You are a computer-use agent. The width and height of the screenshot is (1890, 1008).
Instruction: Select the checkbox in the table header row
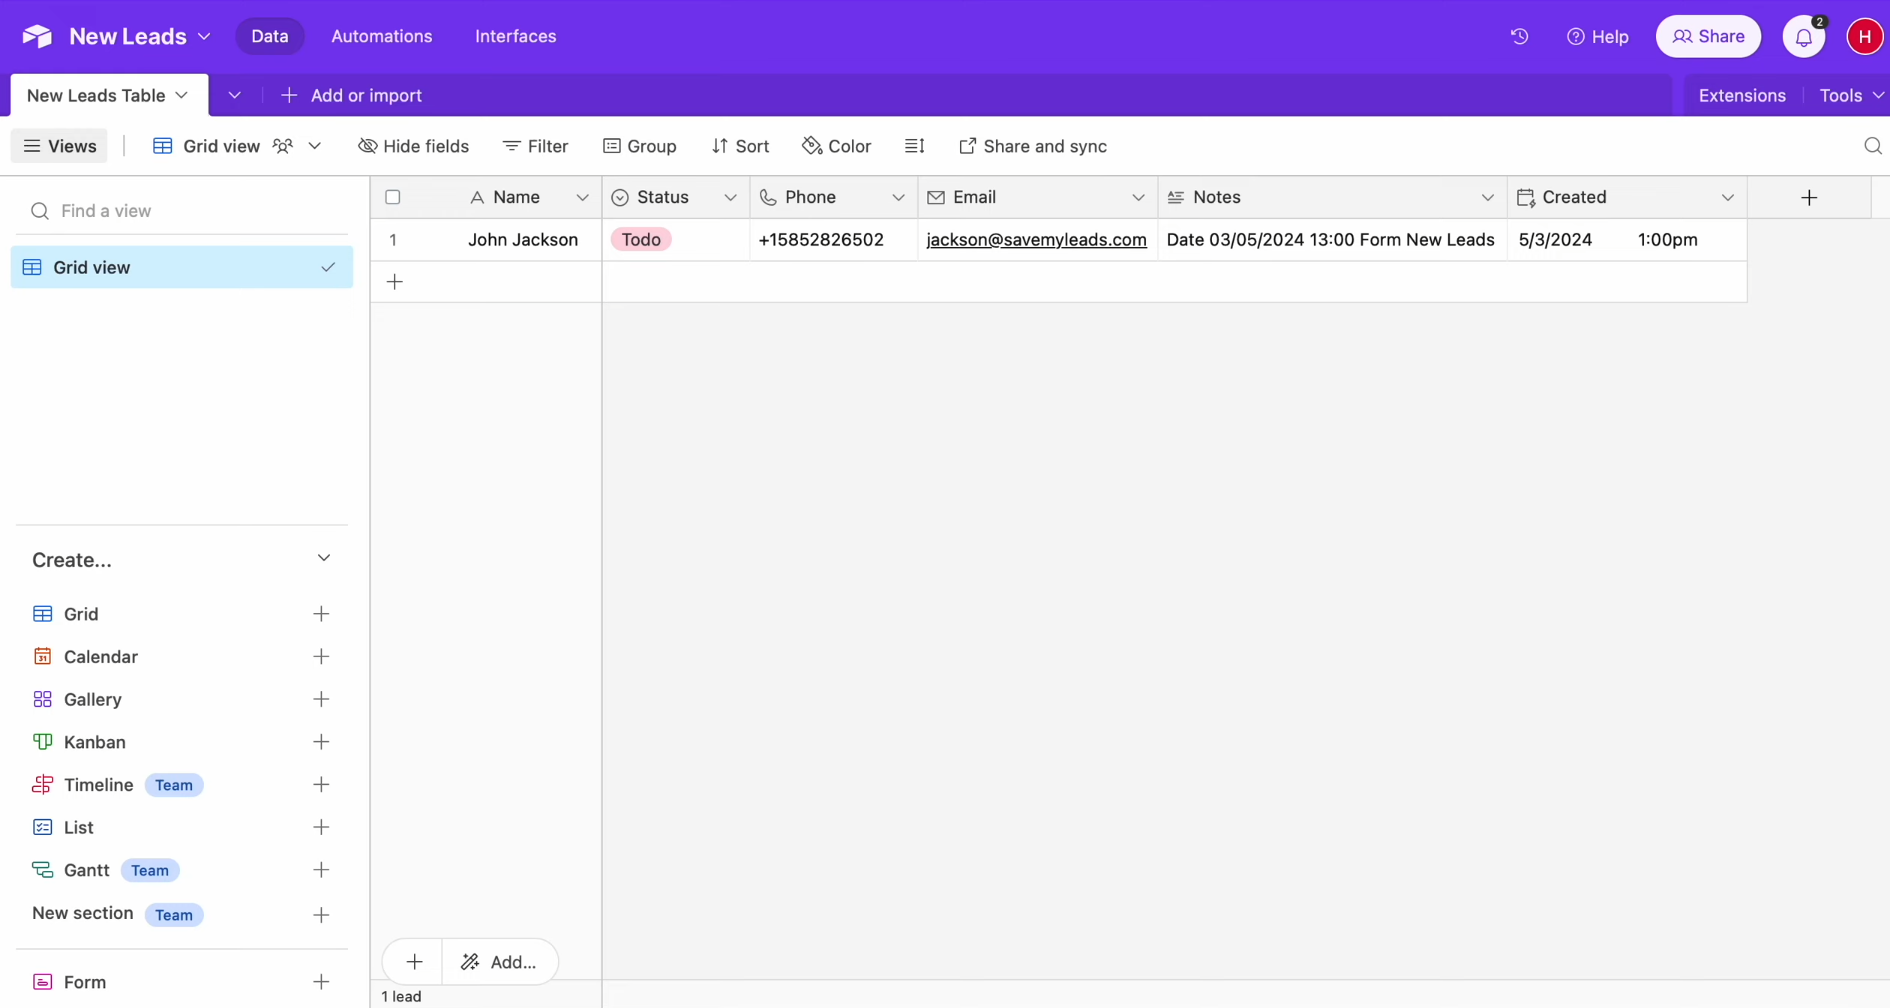tap(392, 197)
